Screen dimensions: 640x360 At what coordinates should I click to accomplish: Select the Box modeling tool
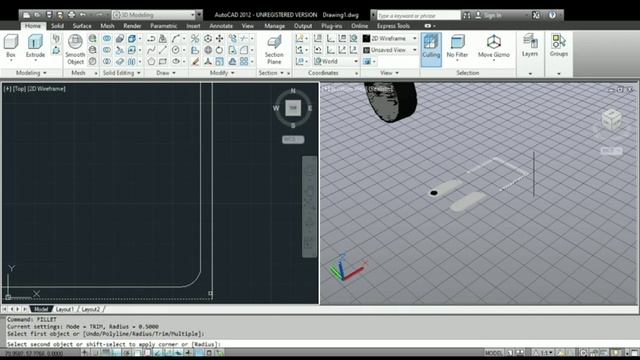tap(11, 46)
